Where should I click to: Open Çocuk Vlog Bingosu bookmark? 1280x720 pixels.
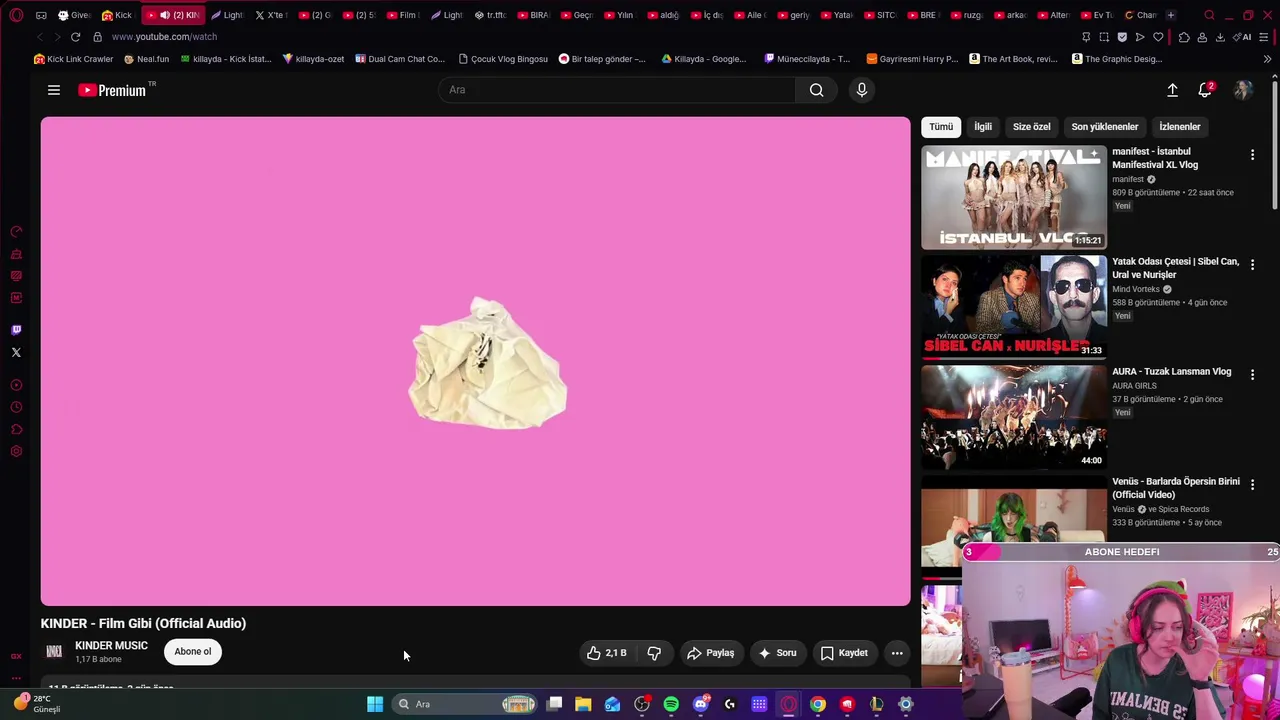503,59
